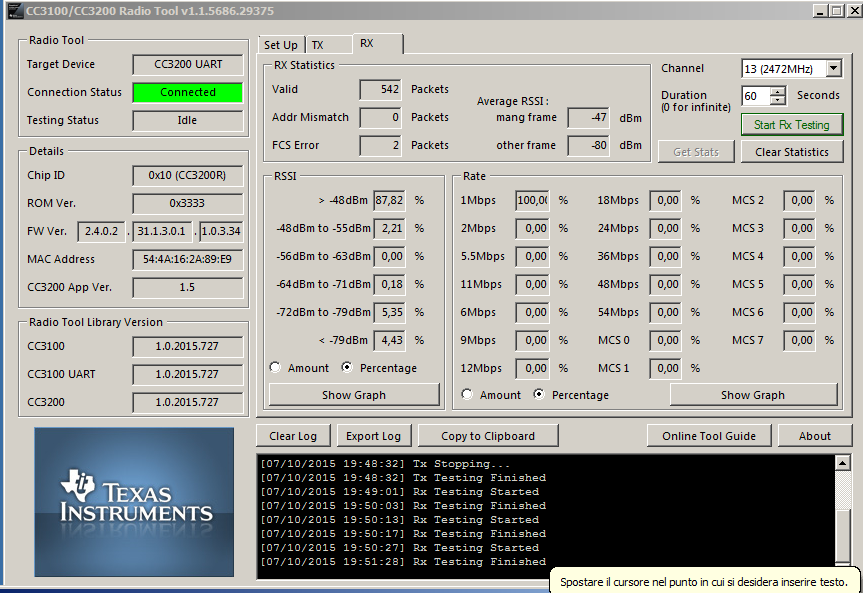Screen dimensions: 863x593
Task: Click the FW Ver. 31.1.3.0.1 field
Action: point(161,231)
